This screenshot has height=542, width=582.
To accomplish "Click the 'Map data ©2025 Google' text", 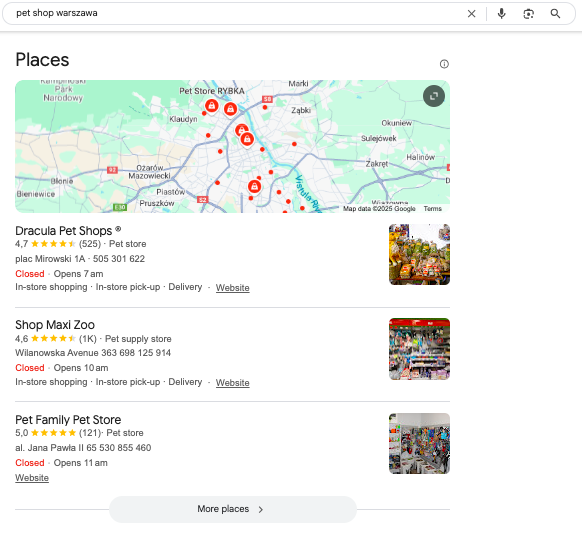I will coord(379,209).
